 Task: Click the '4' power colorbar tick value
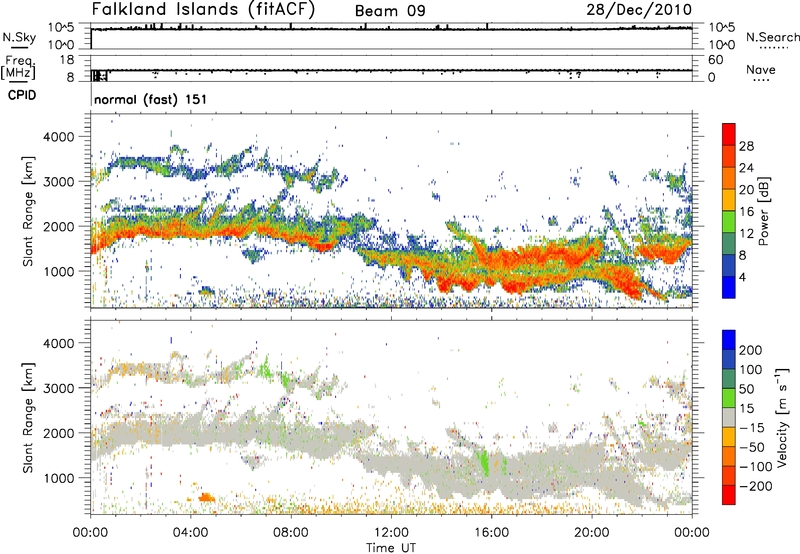[x=742, y=277]
